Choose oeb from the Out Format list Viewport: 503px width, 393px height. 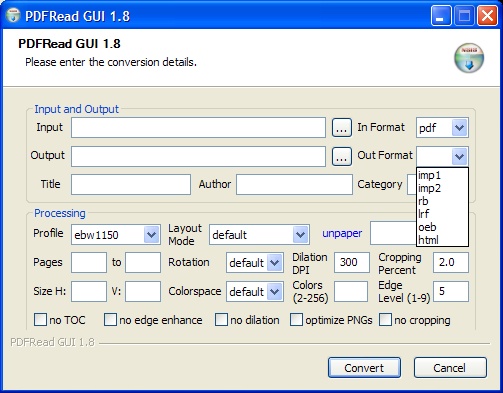[442, 227]
